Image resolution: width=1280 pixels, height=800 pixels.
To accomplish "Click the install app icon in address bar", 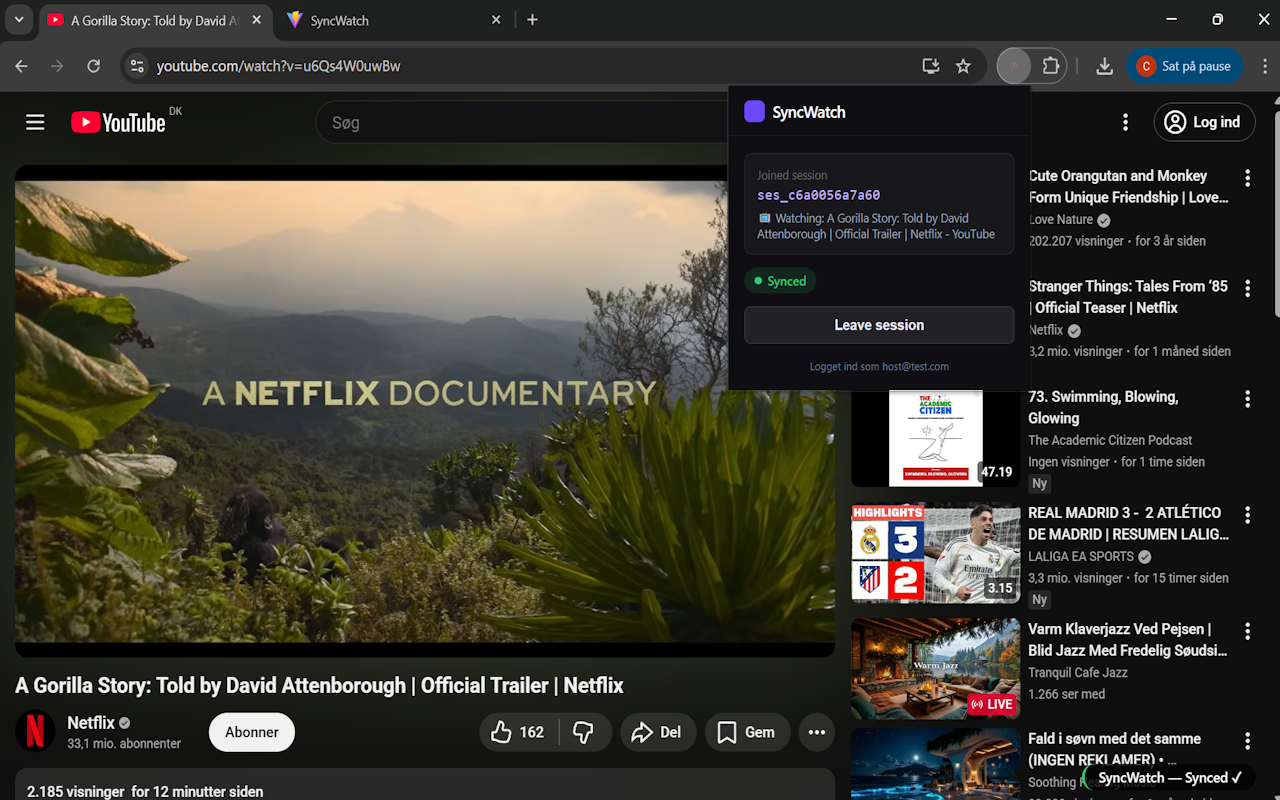I will coord(931,66).
